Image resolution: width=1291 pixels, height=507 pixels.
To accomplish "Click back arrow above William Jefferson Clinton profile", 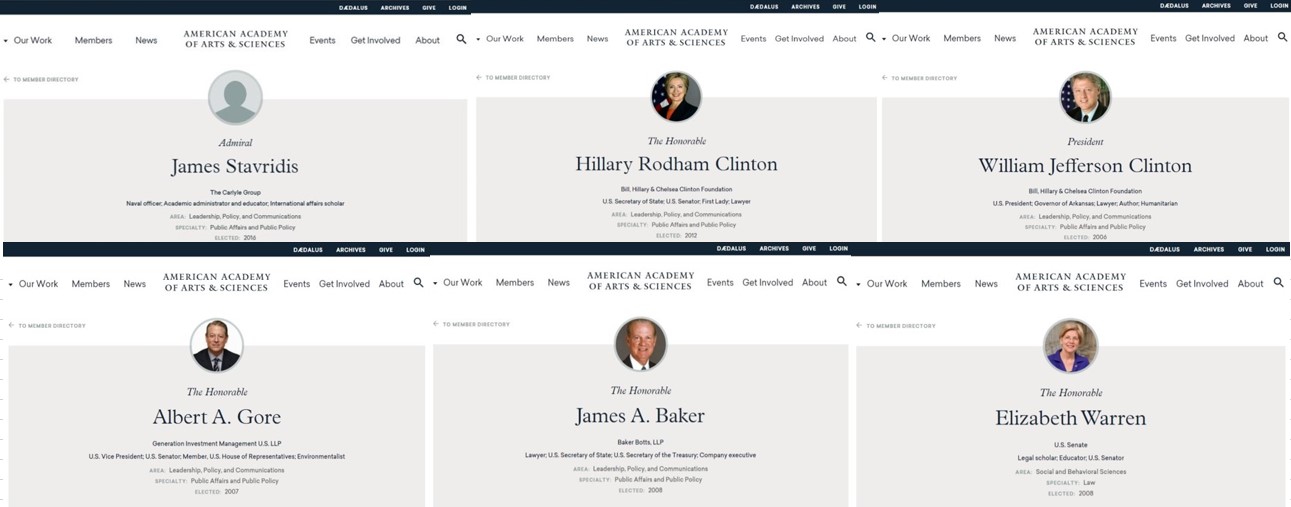I will [x=885, y=78].
